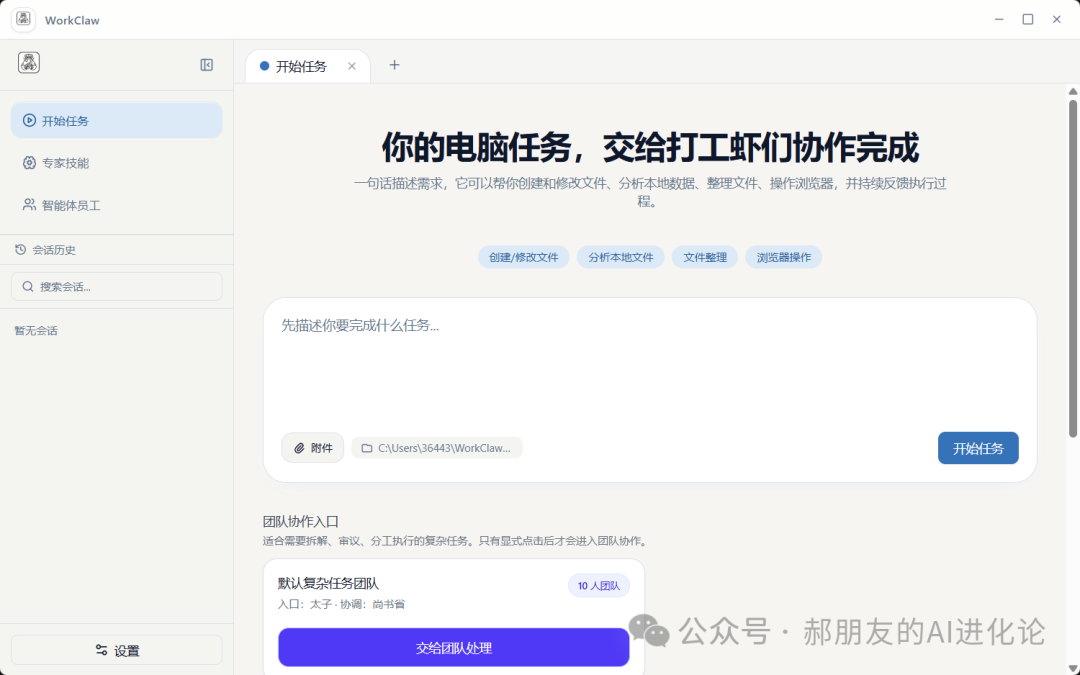Open 会话历史 conversation history
1080x675 pixels.
coord(55,249)
